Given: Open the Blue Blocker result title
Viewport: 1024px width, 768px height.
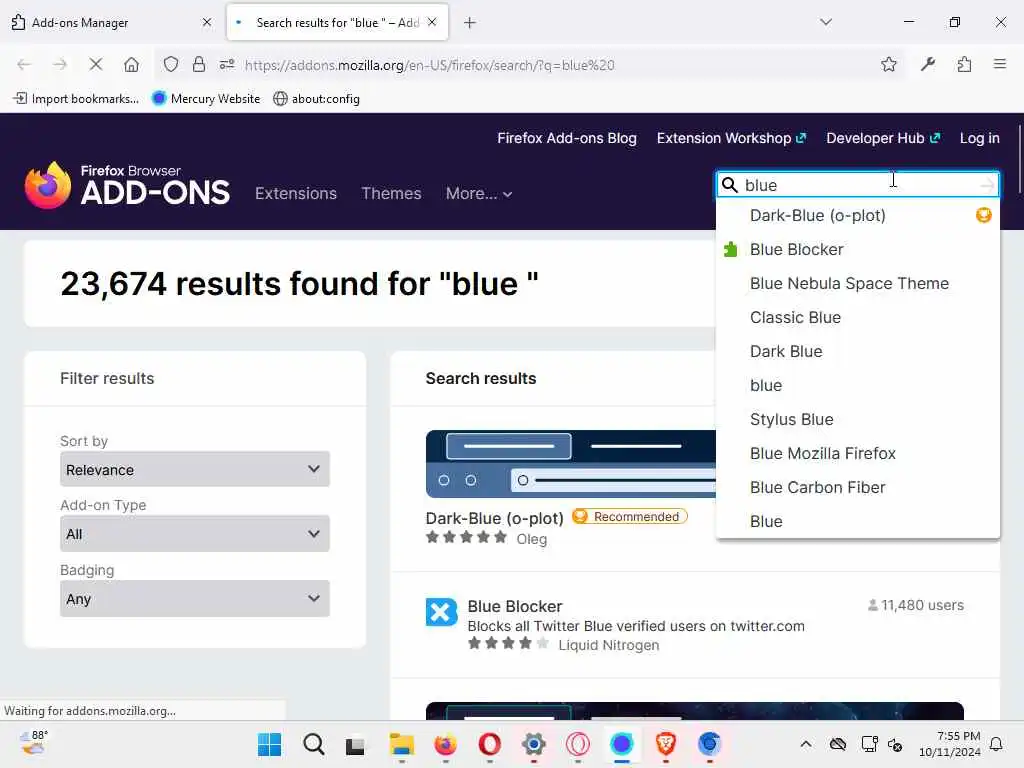Looking at the screenshot, I should pos(515,606).
